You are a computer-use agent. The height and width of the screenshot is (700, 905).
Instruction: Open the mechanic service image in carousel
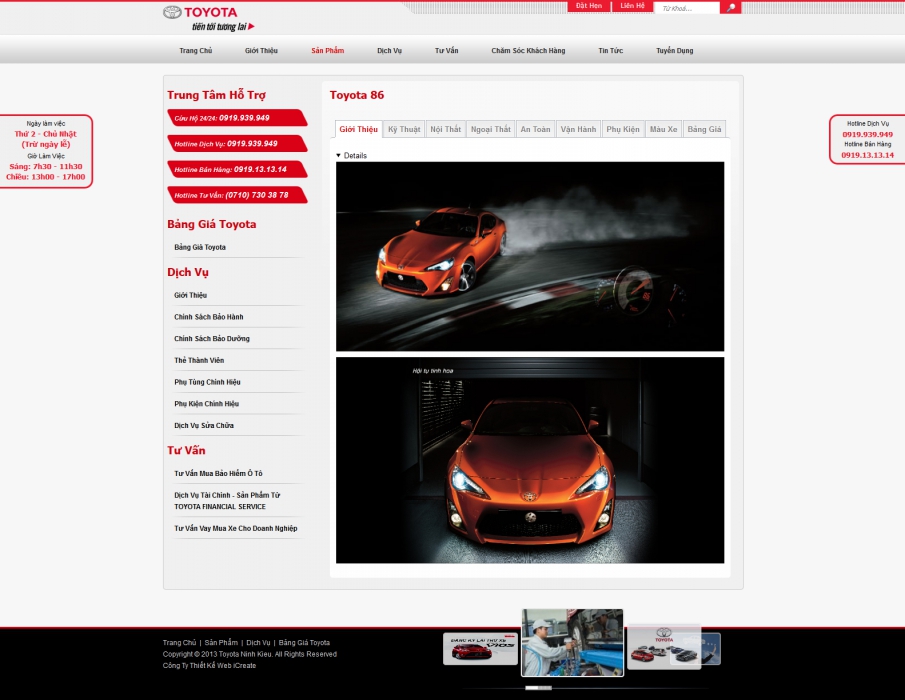tap(572, 642)
